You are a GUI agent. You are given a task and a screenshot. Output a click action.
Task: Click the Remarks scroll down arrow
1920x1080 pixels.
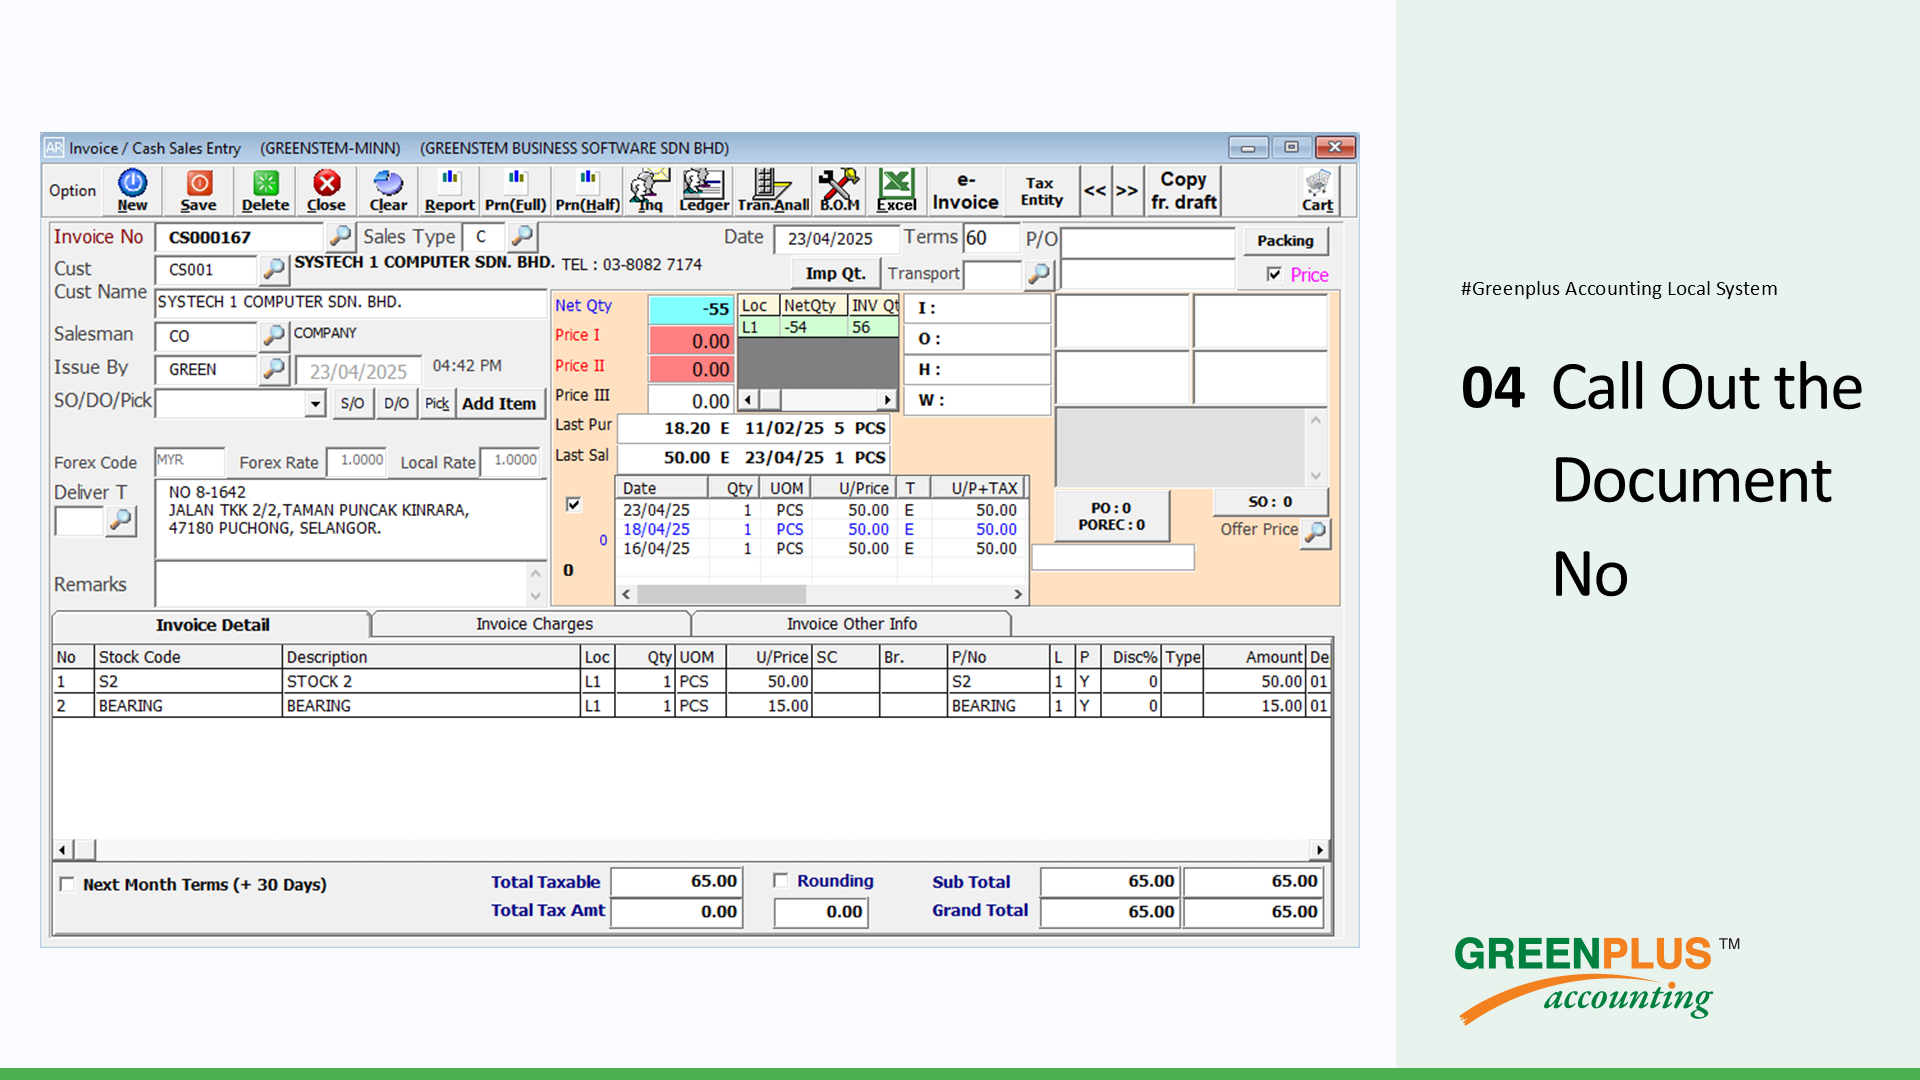point(535,596)
